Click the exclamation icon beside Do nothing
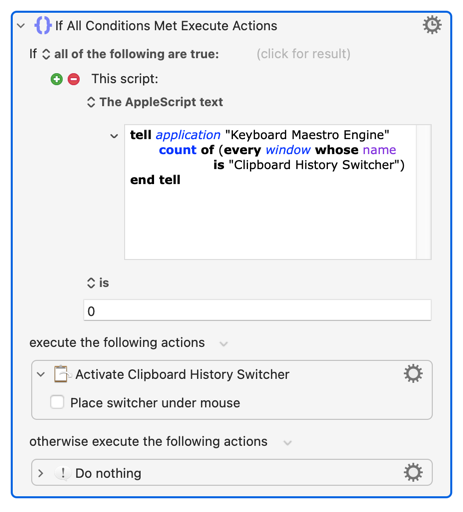 coord(63,473)
